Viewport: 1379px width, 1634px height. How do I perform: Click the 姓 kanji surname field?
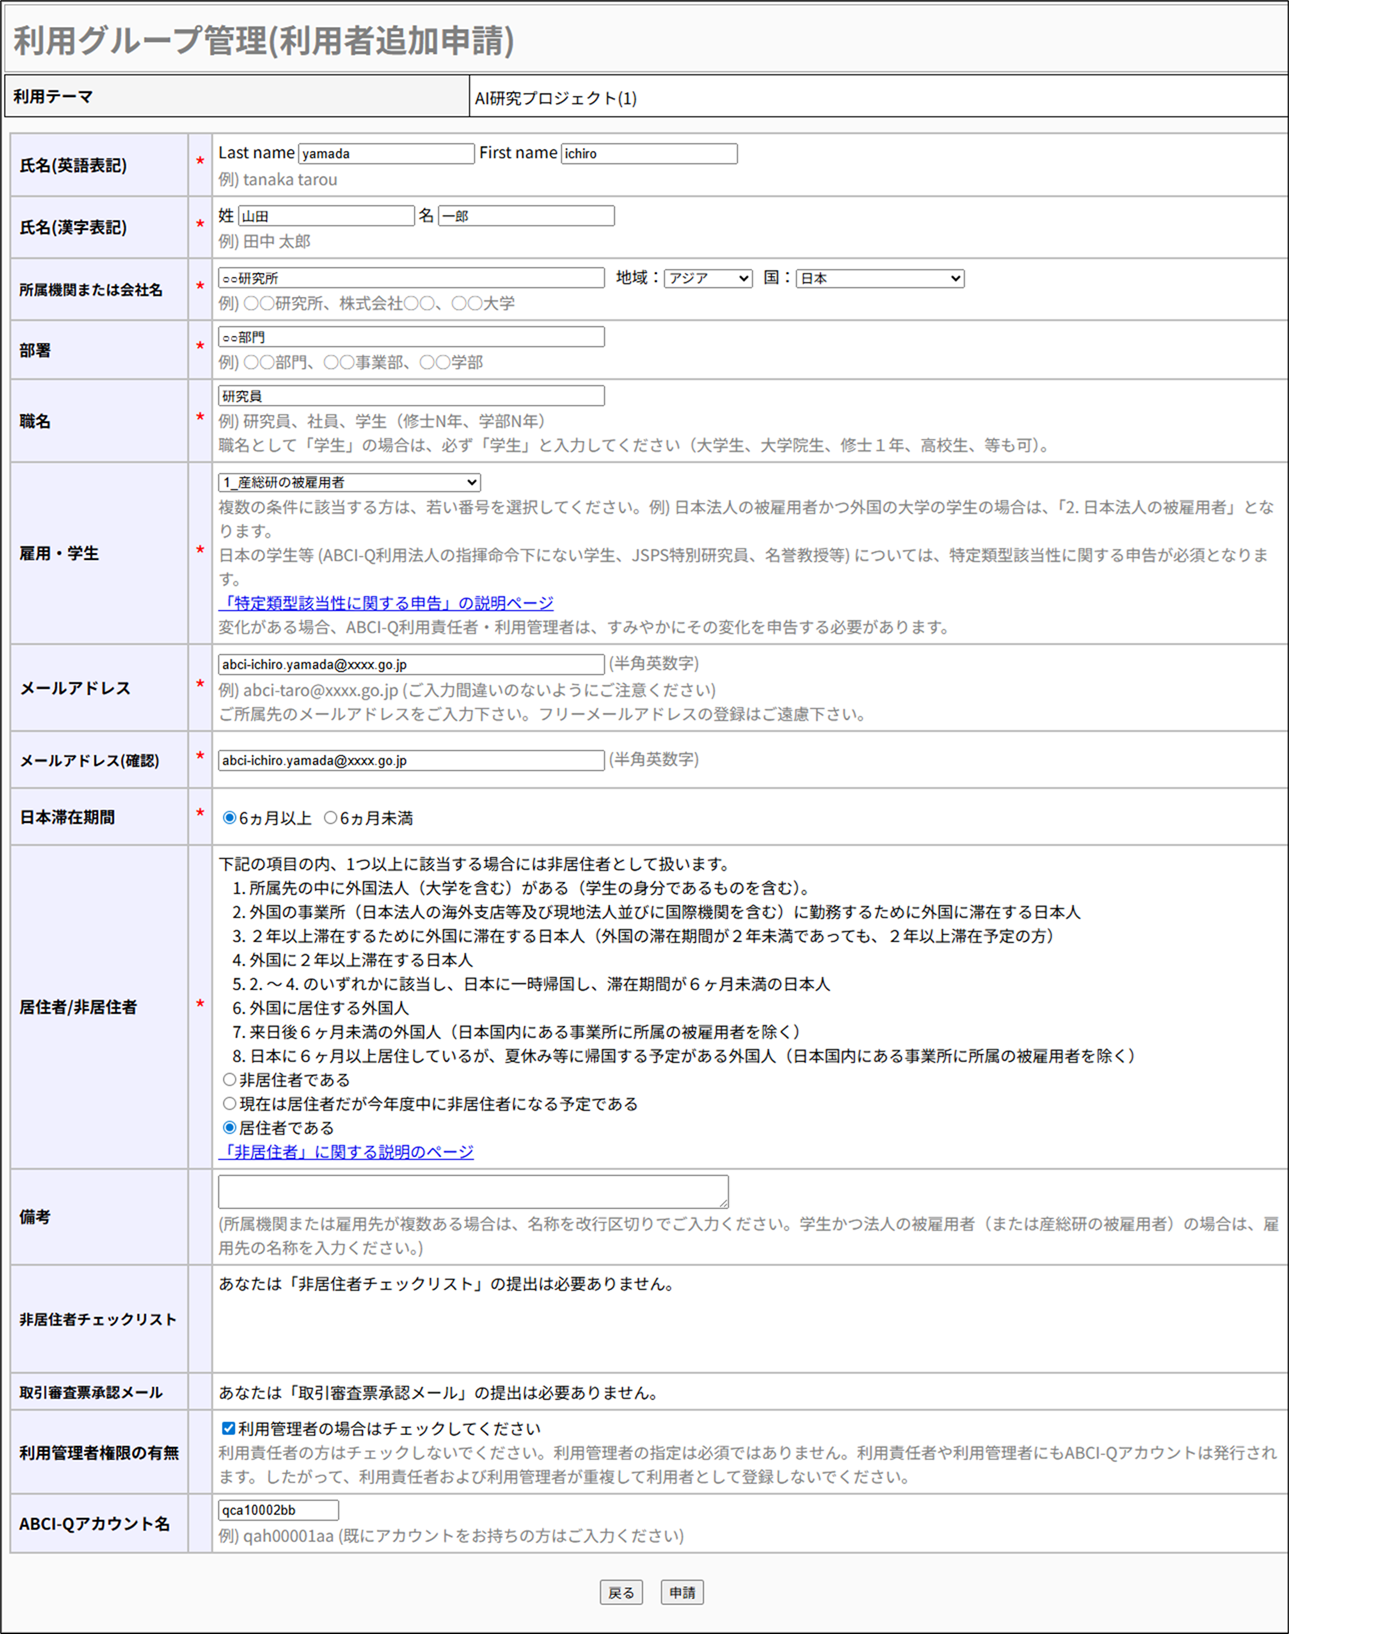[x=326, y=216]
